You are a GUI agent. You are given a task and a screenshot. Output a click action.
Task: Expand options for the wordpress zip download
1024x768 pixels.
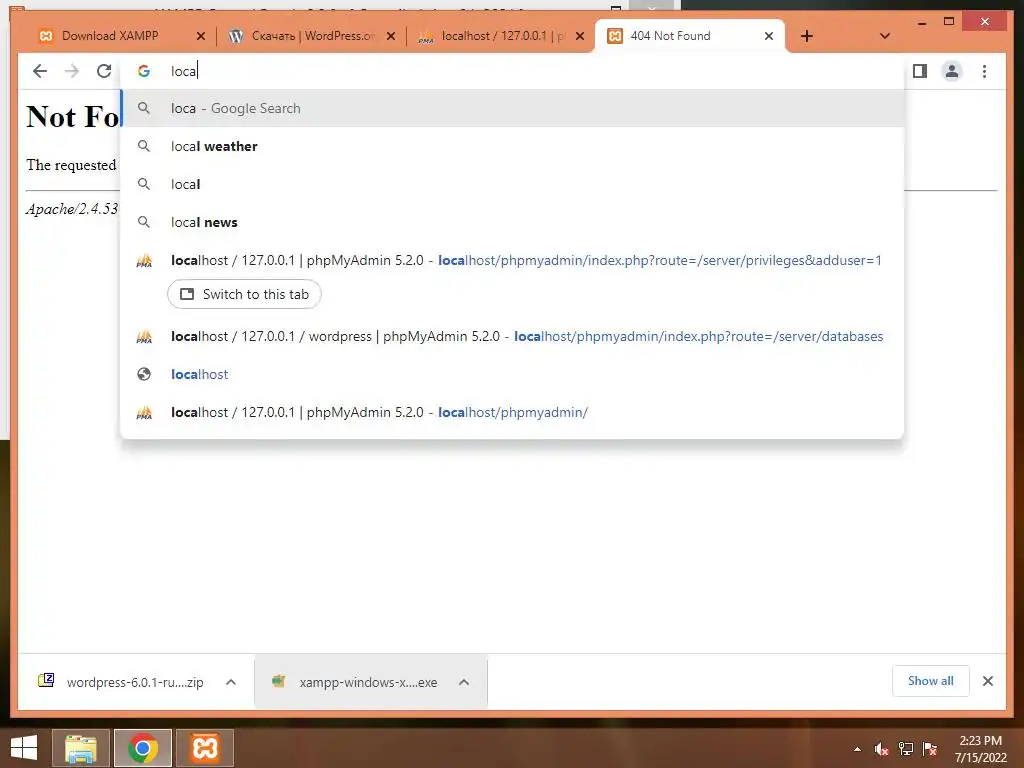click(231, 682)
